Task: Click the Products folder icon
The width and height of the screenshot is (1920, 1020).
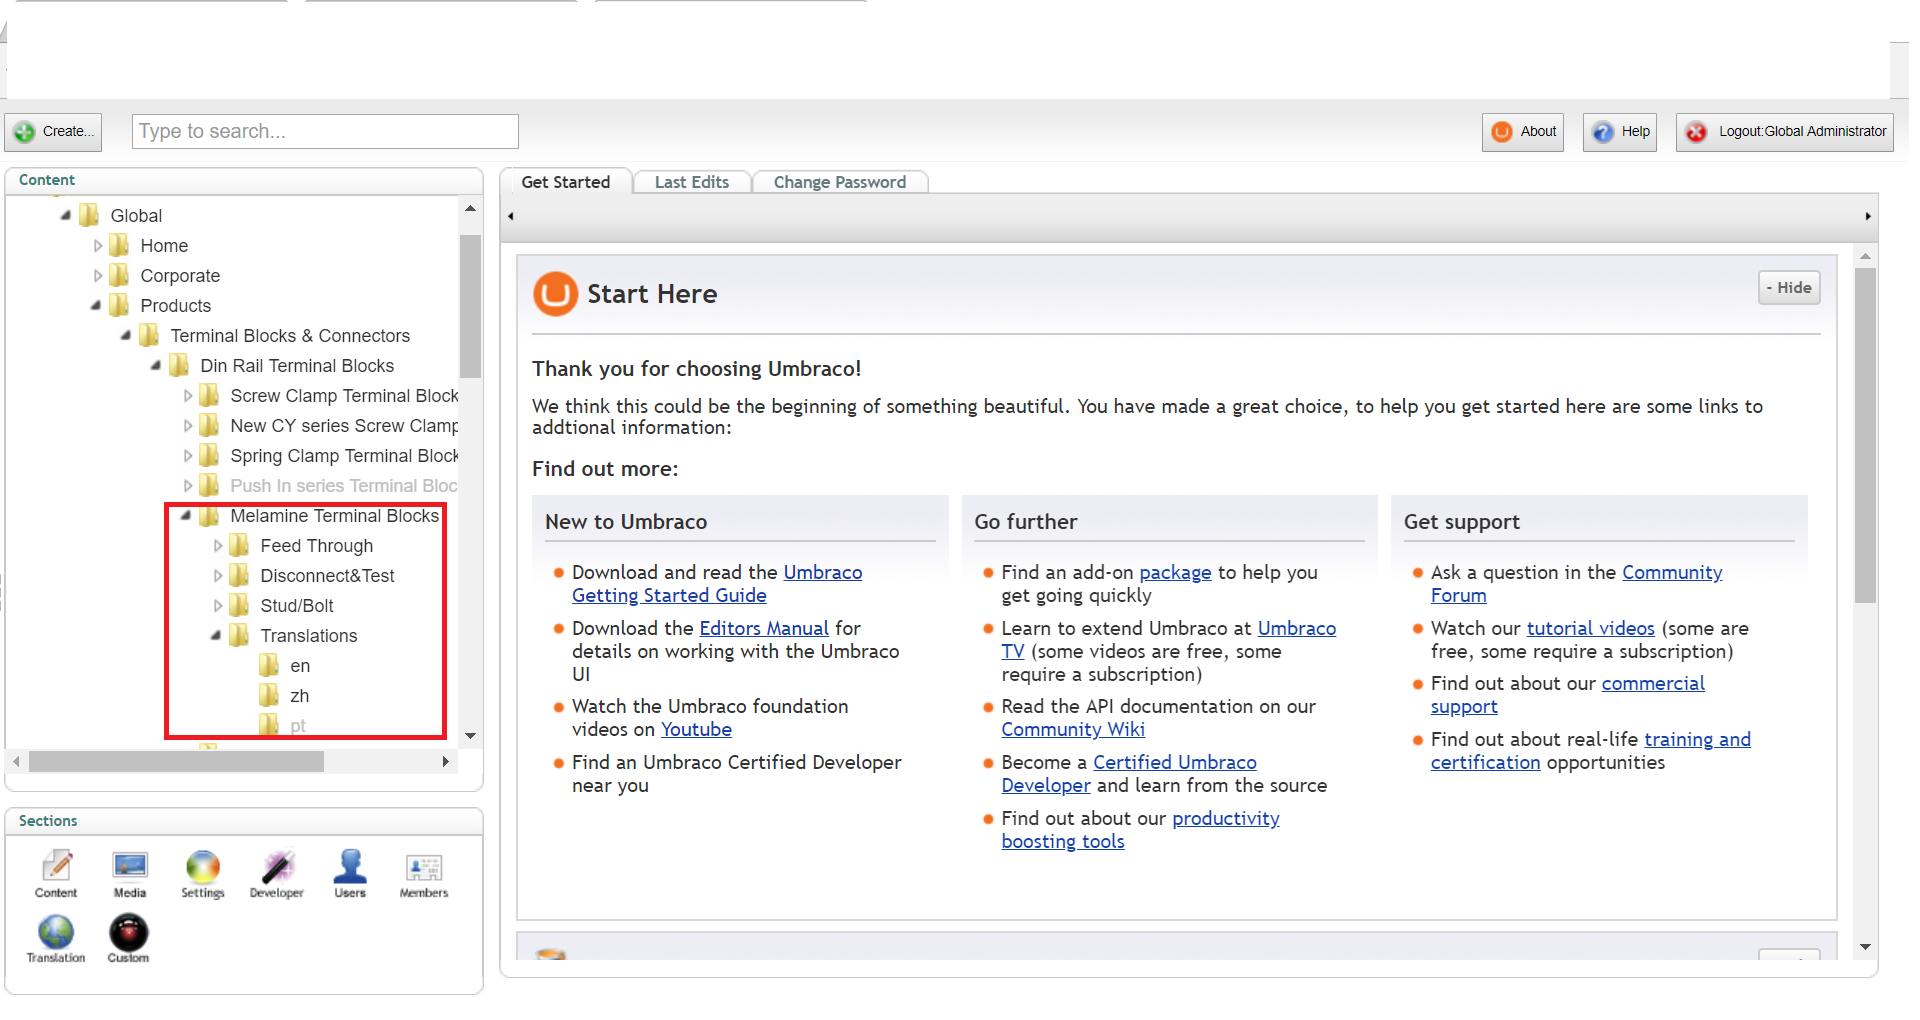Action: [x=120, y=305]
